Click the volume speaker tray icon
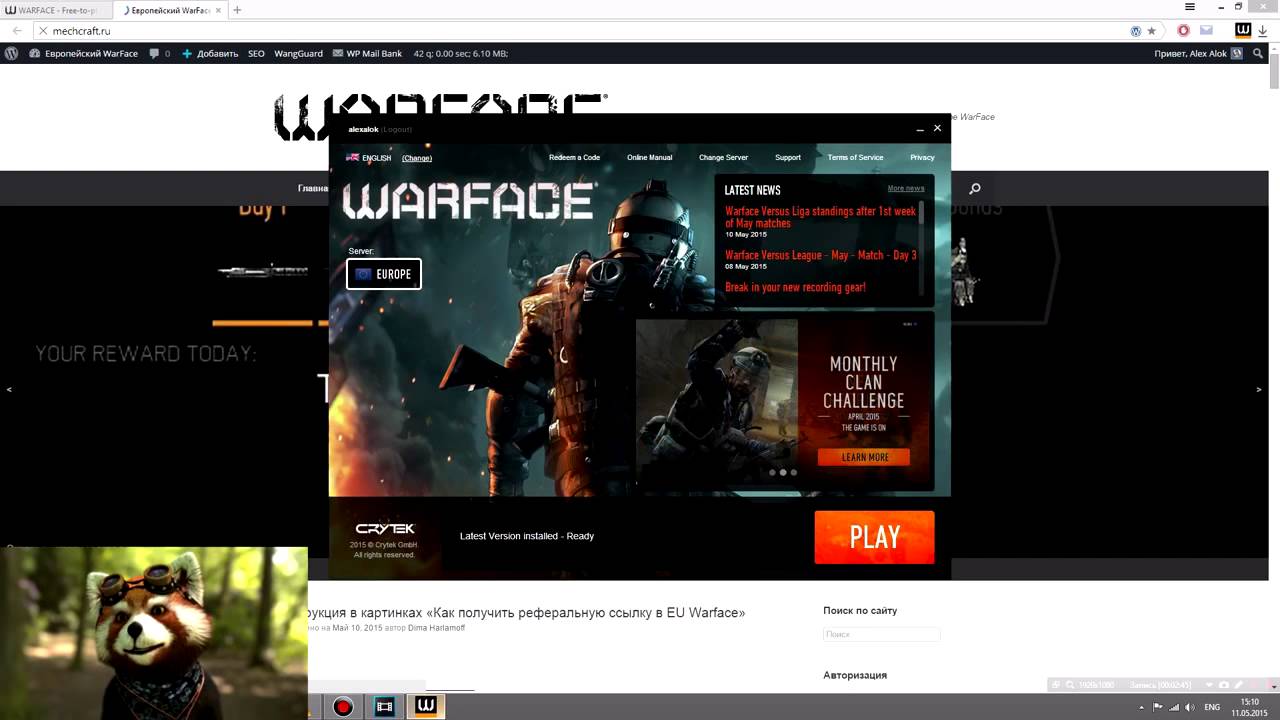This screenshot has height=720, width=1280. (x=1188, y=707)
